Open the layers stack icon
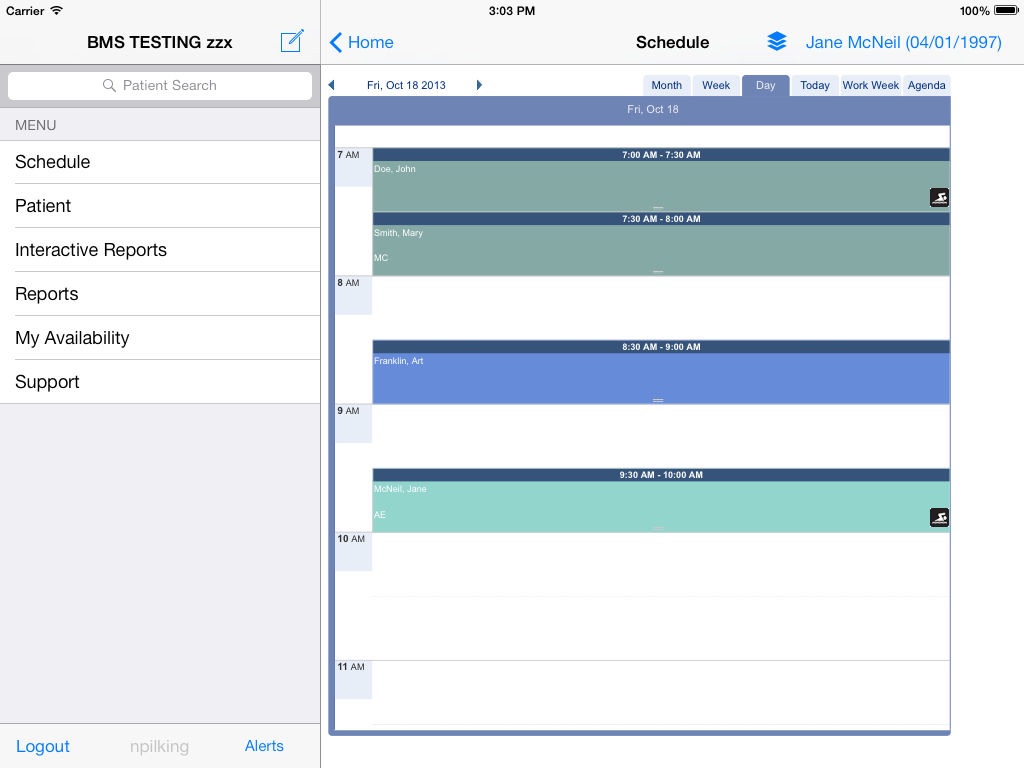Image resolution: width=1024 pixels, height=768 pixels. pyautogui.click(x=777, y=42)
